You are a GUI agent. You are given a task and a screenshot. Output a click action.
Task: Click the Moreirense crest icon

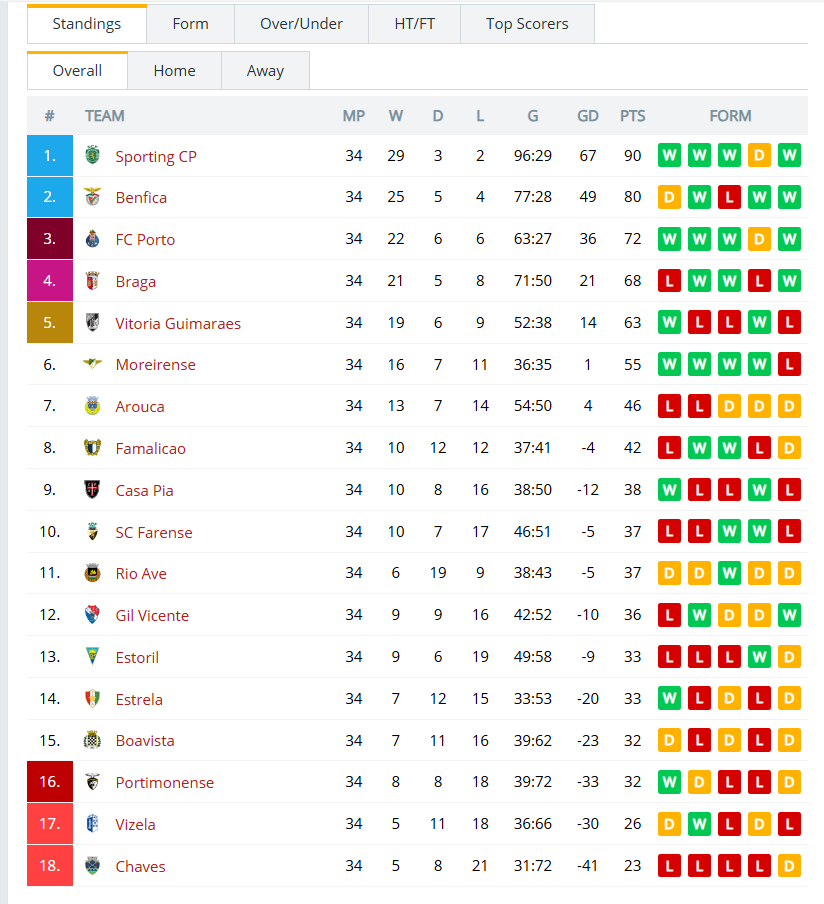click(x=92, y=364)
